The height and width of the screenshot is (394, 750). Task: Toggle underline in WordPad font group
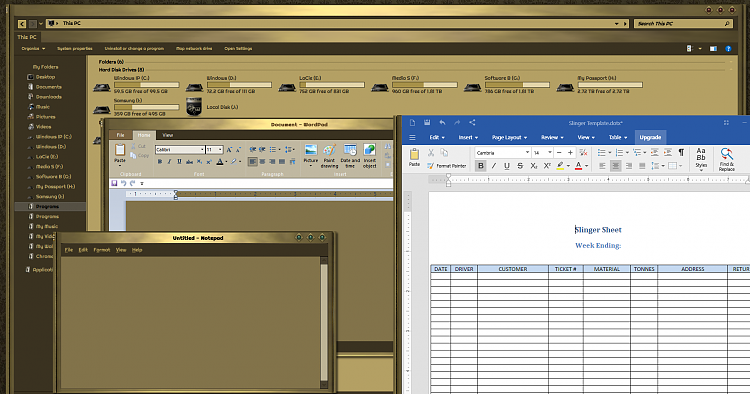pos(179,162)
